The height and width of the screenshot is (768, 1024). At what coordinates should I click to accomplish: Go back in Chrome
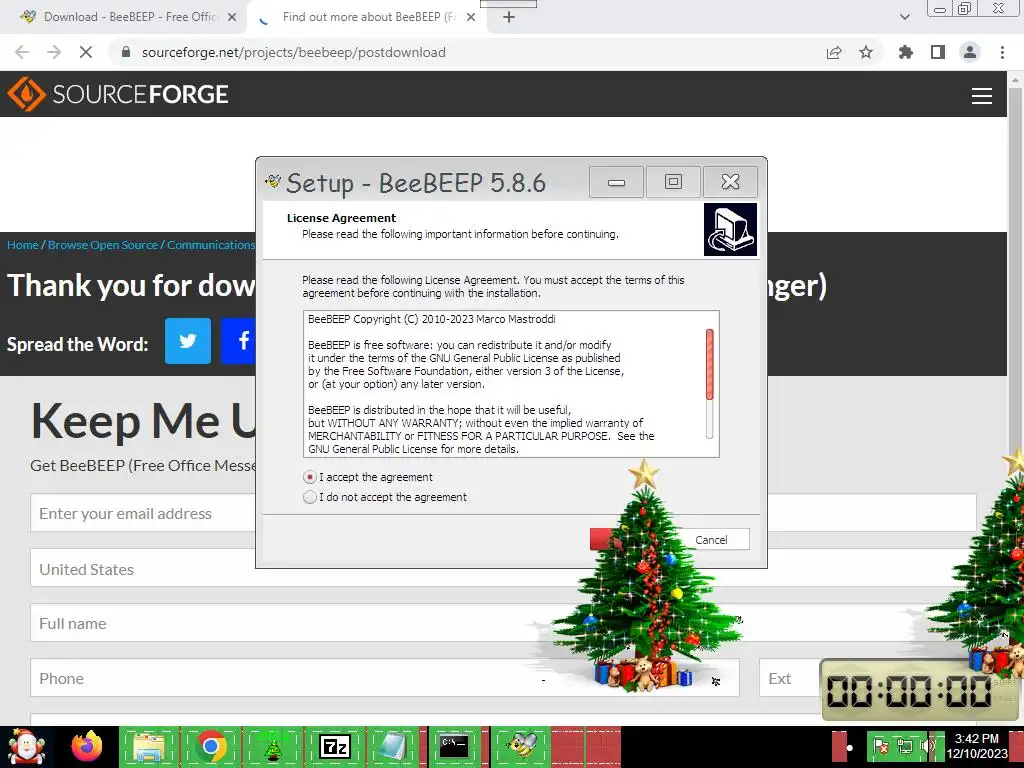[22, 52]
